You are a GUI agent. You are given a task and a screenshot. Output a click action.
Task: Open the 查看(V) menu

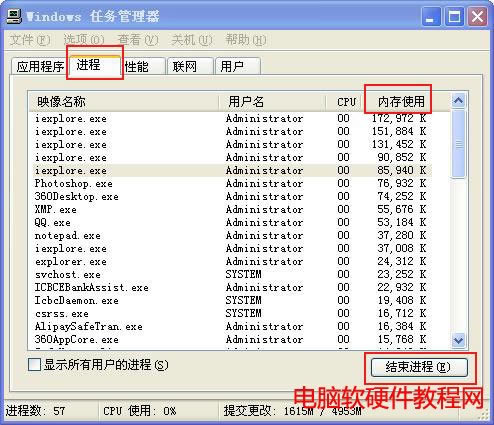pos(138,40)
